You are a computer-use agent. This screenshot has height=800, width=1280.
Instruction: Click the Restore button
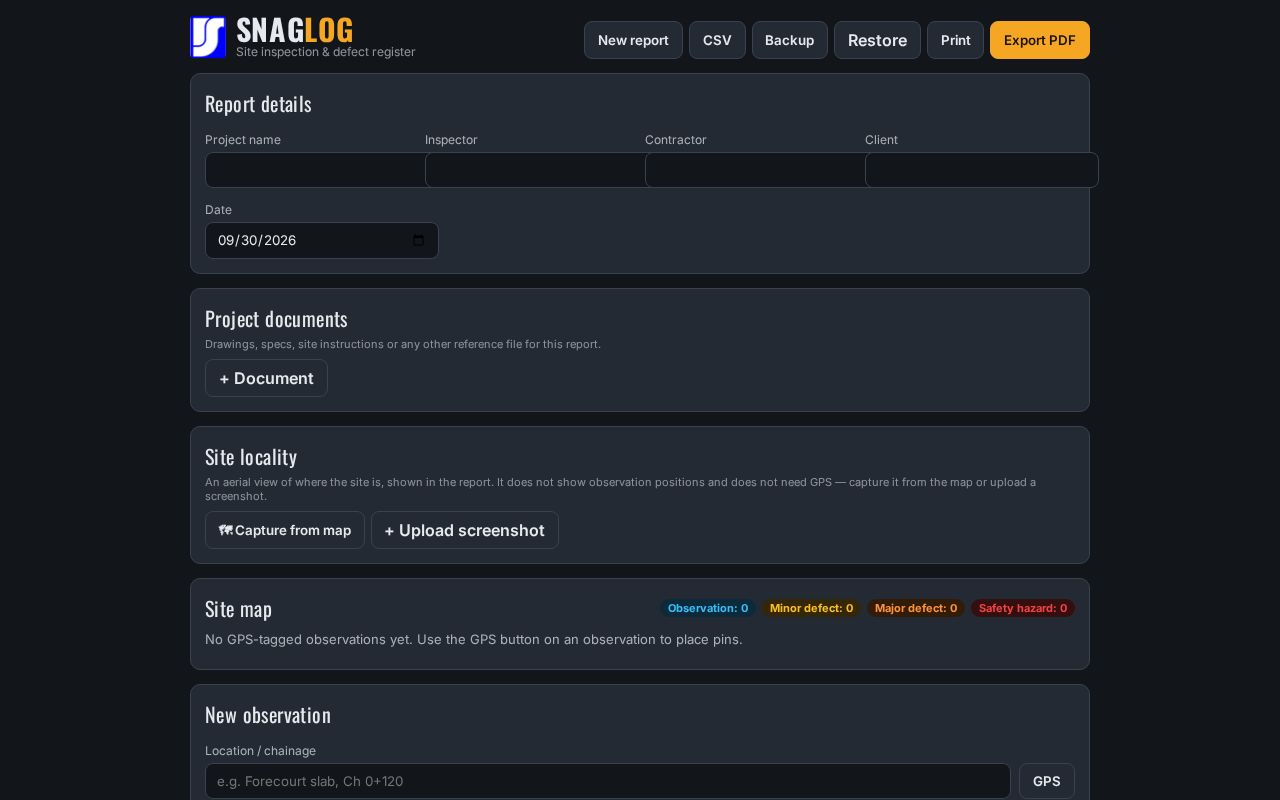(x=877, y=40)
